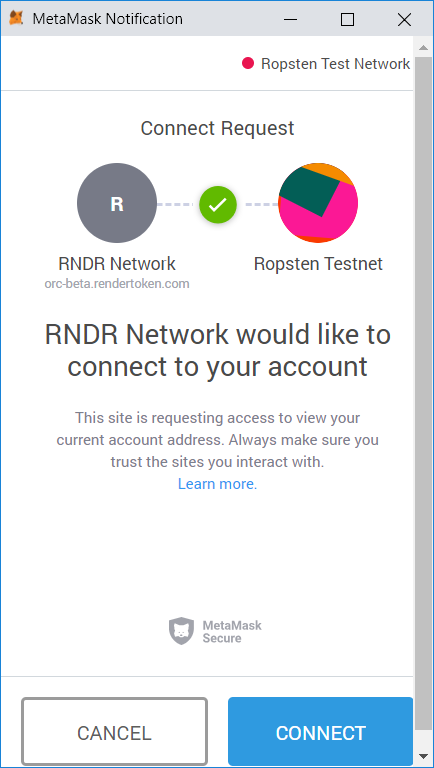This screenshot has width=434, height=768.
Task: Minimize the MetaMask Notification window
Action: 290,19
